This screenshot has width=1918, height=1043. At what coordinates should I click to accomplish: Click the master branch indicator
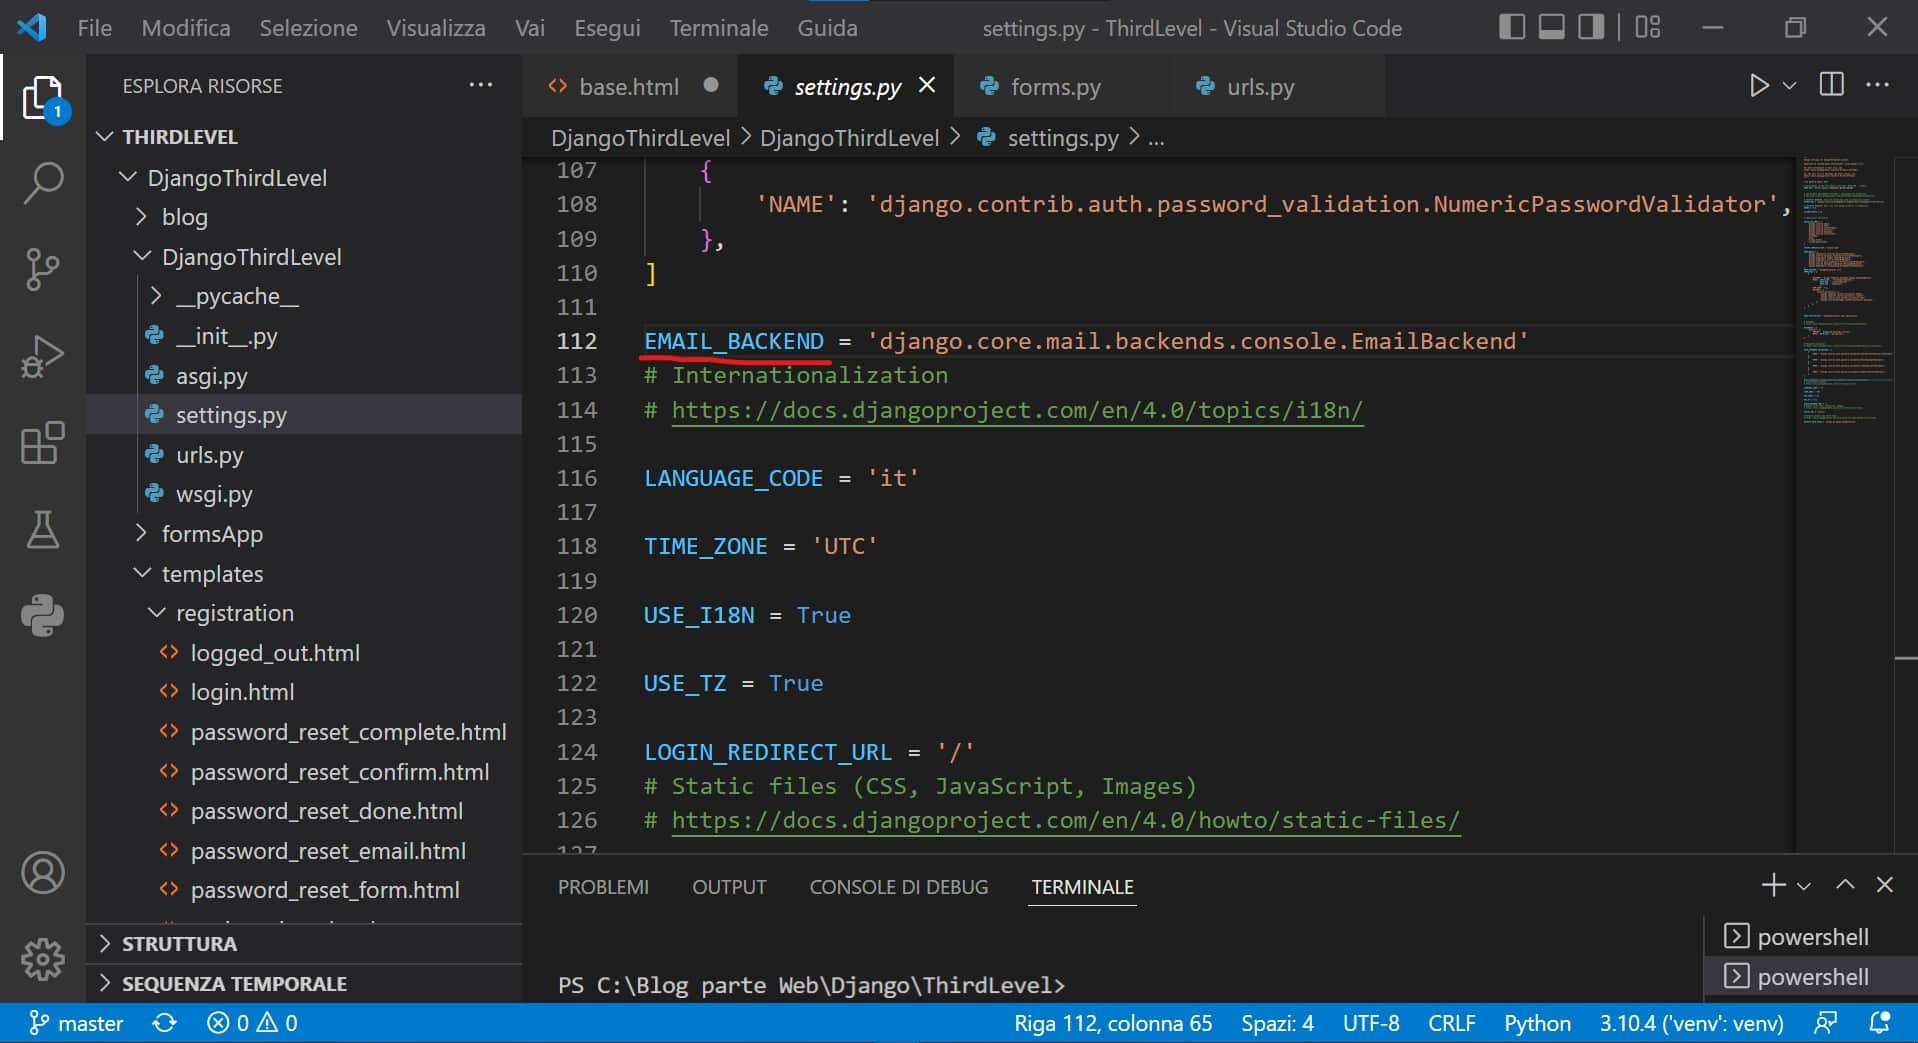coord(76,1023)
